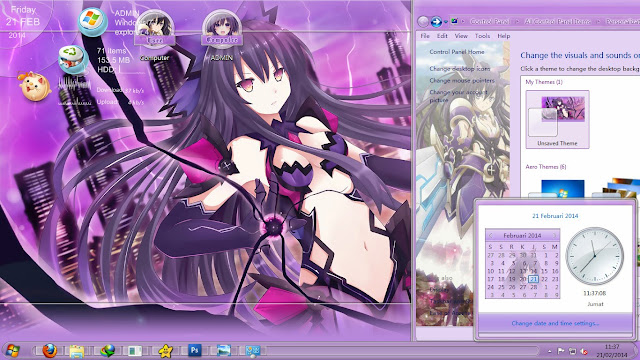Click the Personalization window taskbar icon
640x360 pixels.
[253, 351]
